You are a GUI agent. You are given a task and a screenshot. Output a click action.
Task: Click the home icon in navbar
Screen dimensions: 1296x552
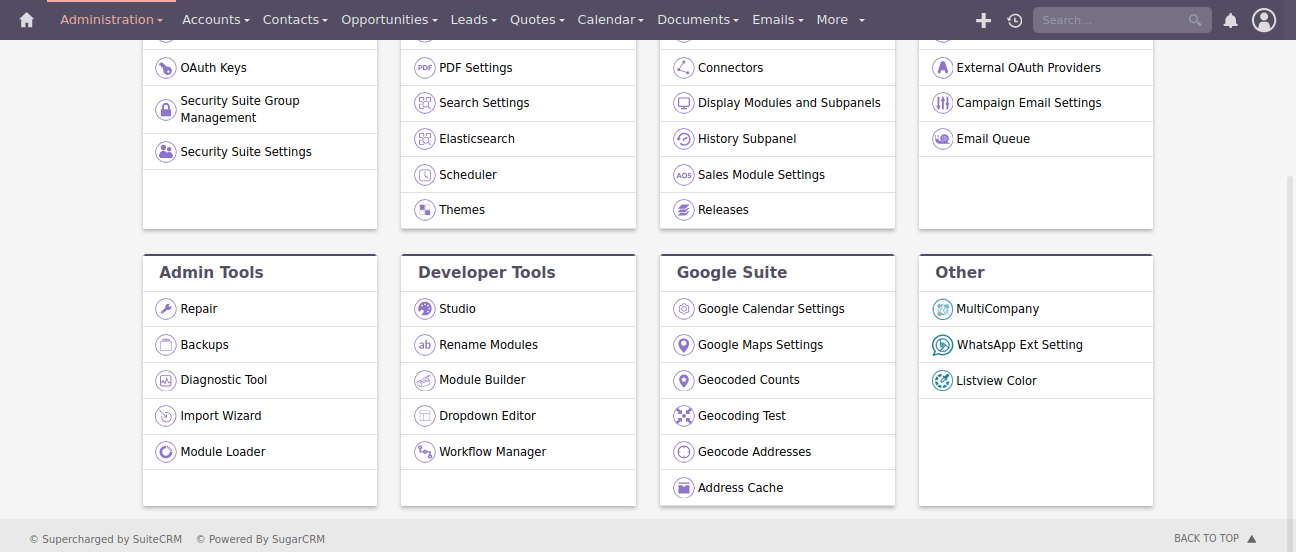tap(26, 20)
